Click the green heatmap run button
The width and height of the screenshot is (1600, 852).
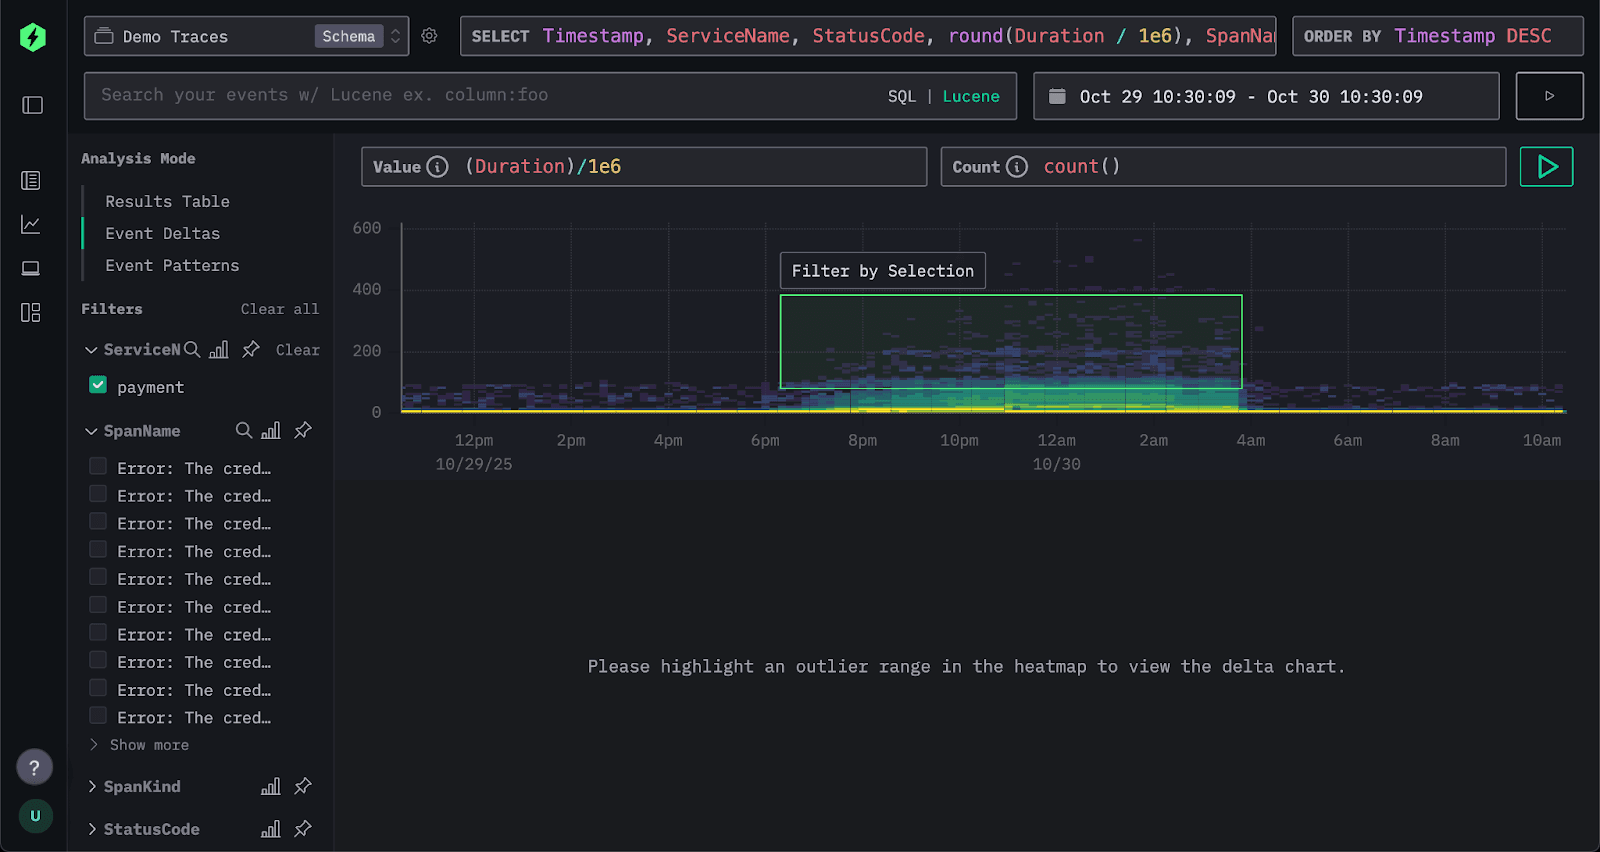(x=1546, y=167)
